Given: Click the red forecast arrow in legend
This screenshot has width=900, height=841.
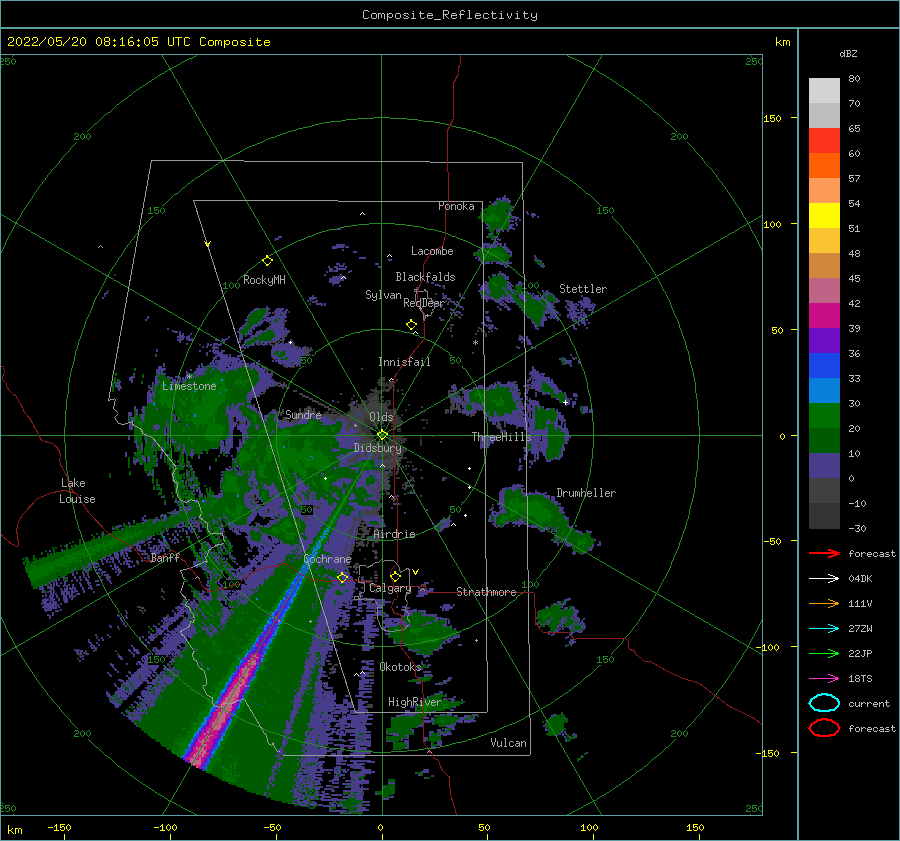Looking at the screenshot, I should 824,553.
